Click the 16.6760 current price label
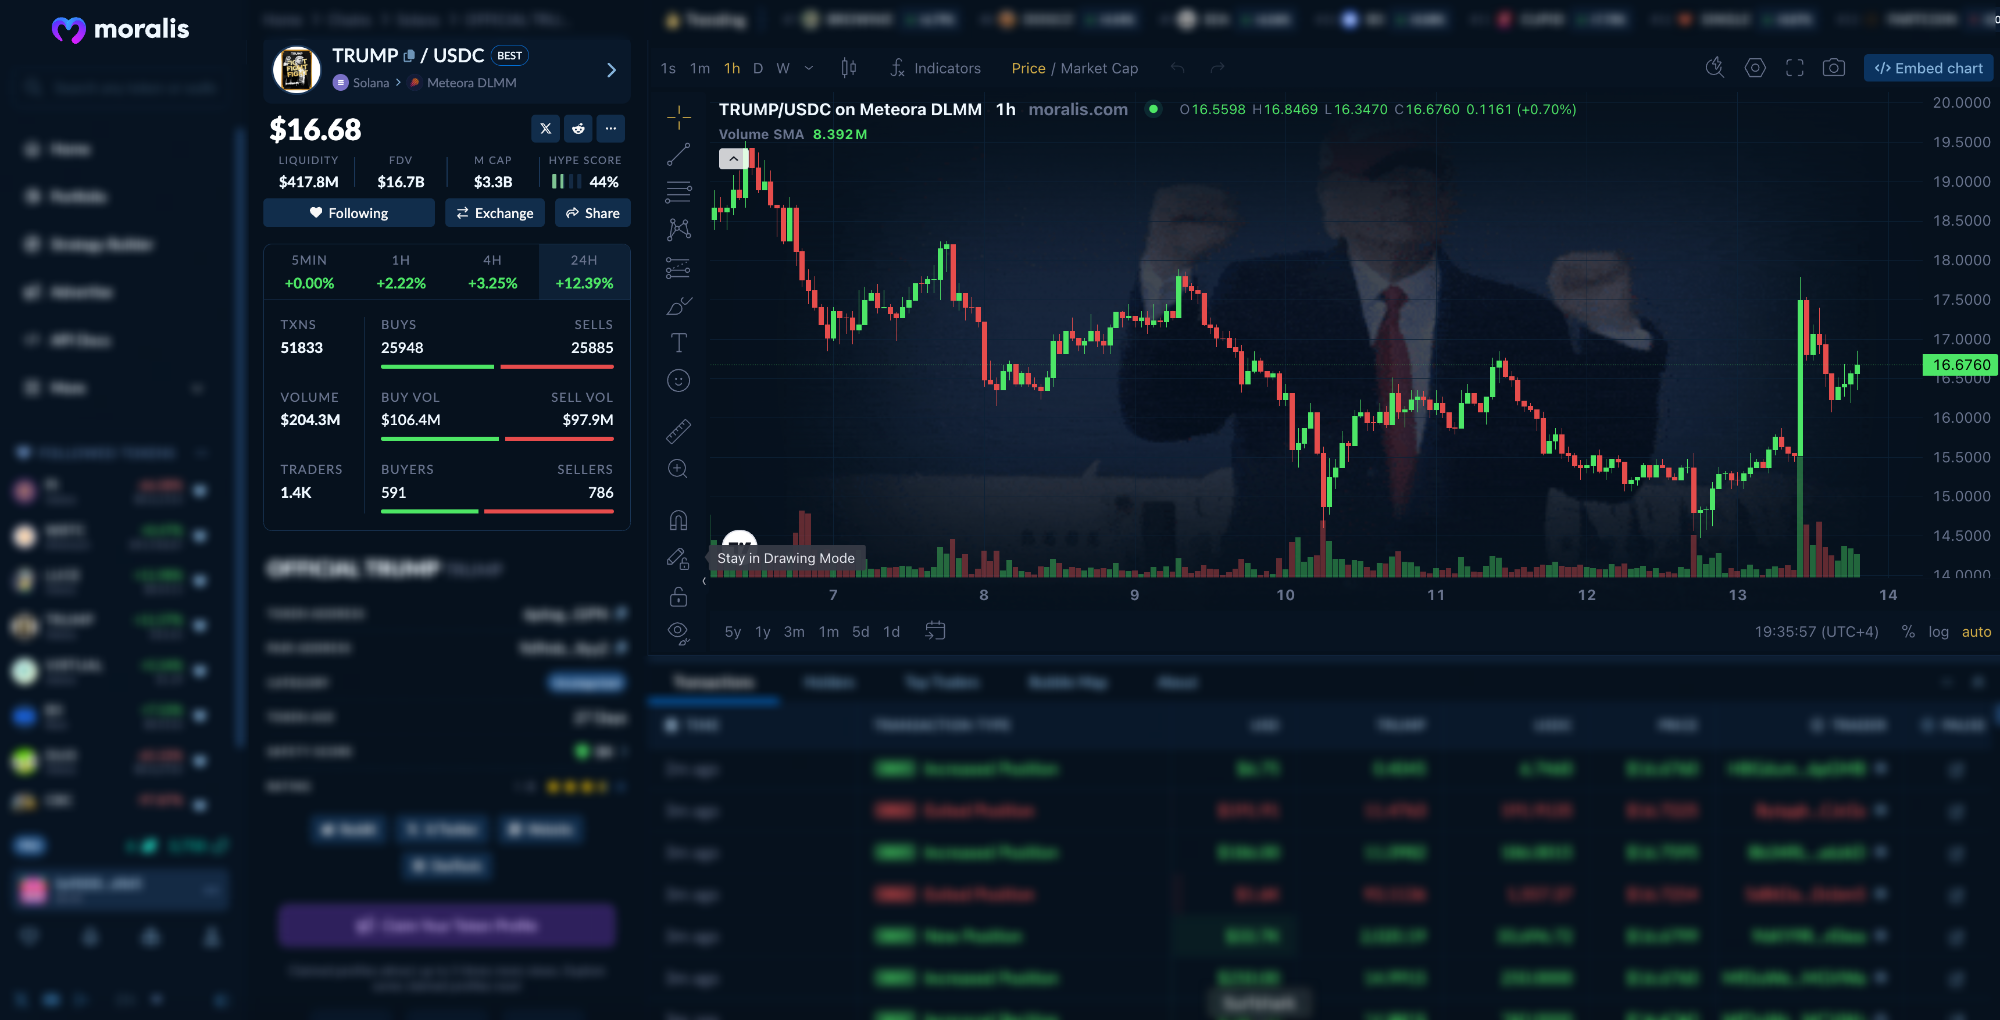This screenshot has height=1020, width=2000. pos(1961,365)
